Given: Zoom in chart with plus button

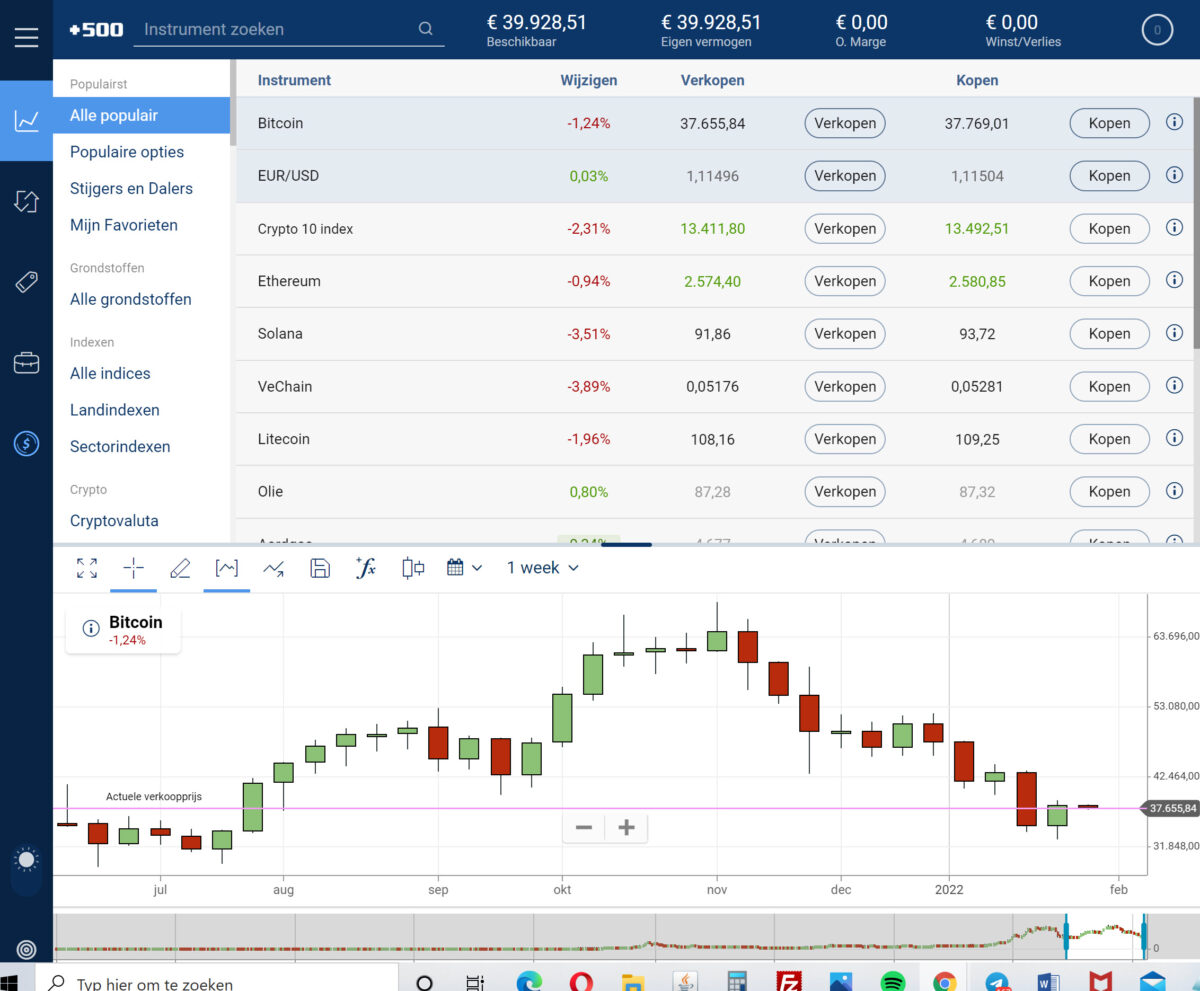Looking at the screenshot, I should 626,827.
